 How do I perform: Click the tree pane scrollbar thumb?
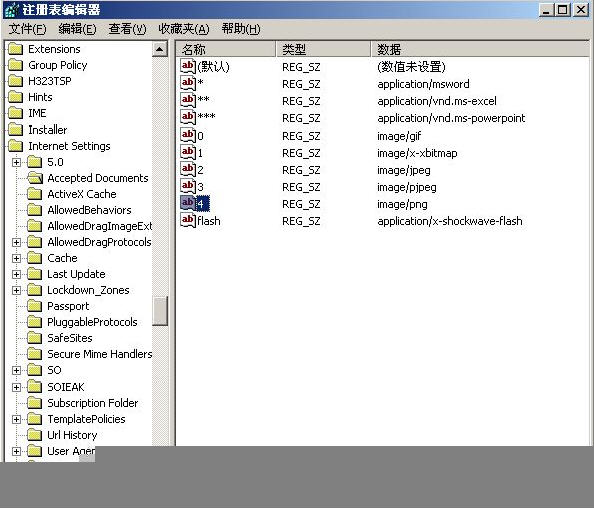[x=160, y=311]
